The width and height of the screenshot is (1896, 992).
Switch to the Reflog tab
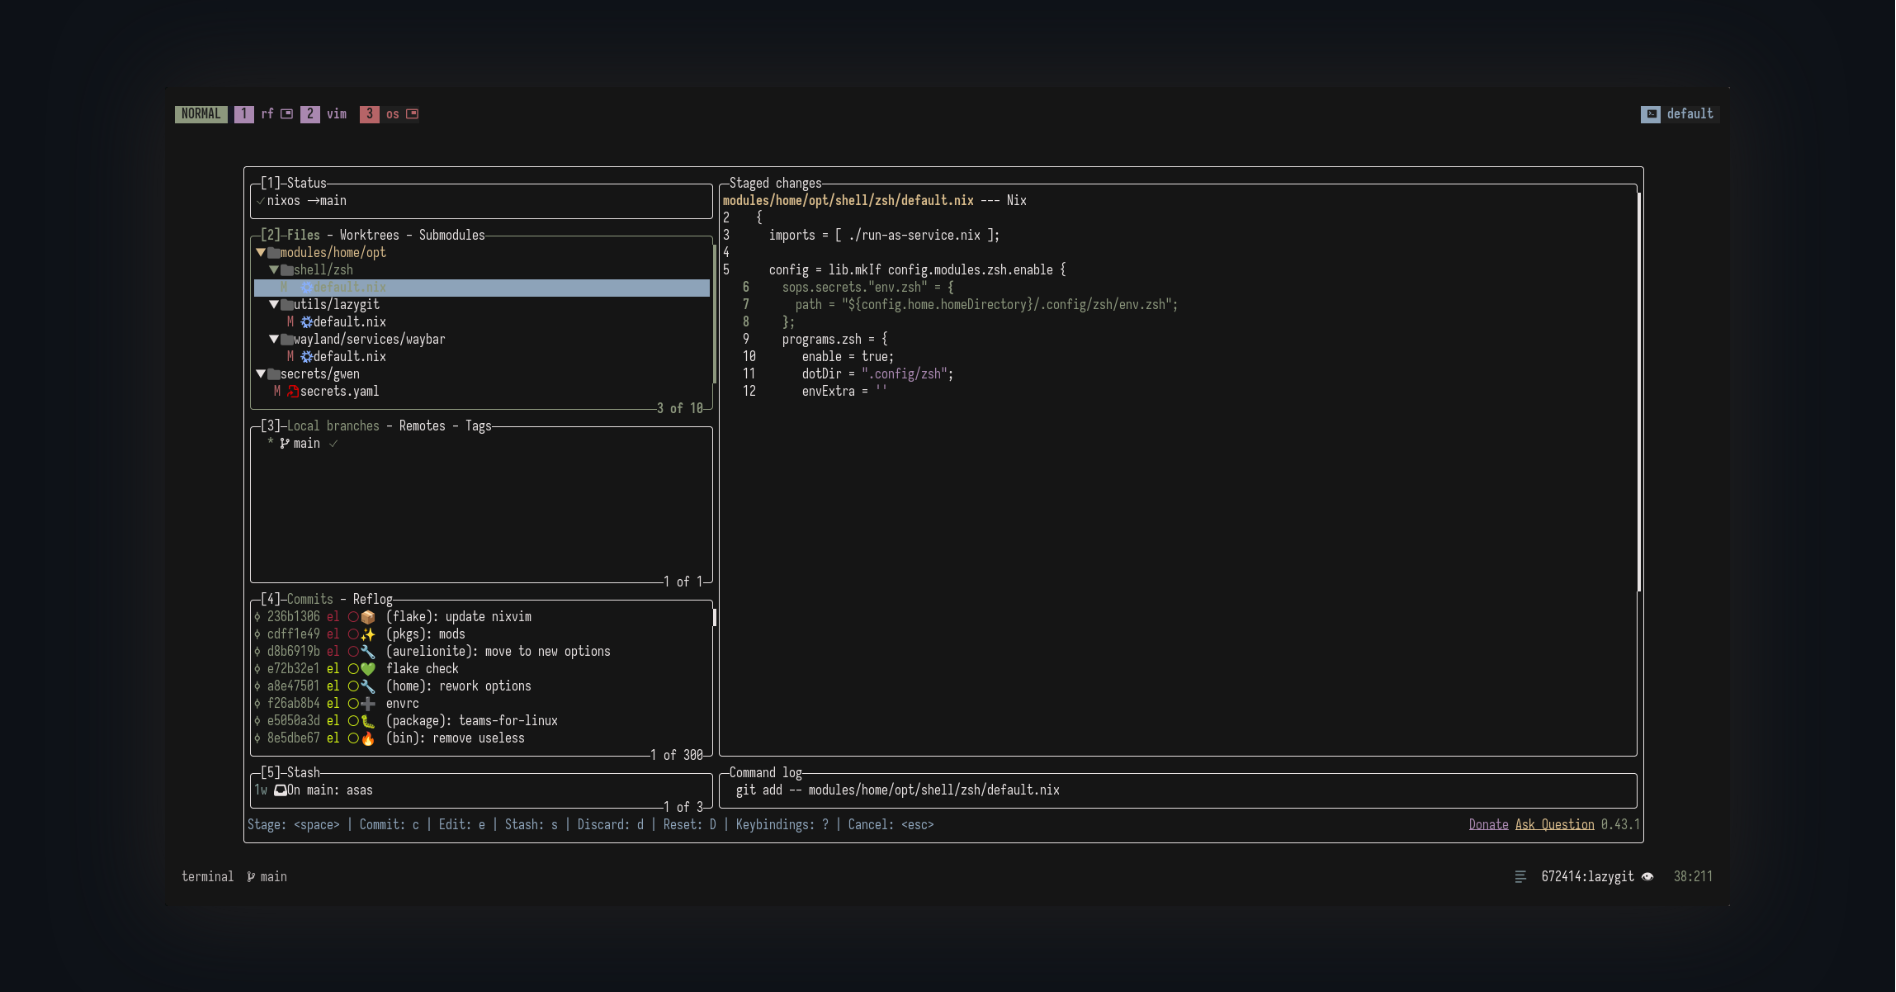(x=373, y=600)
